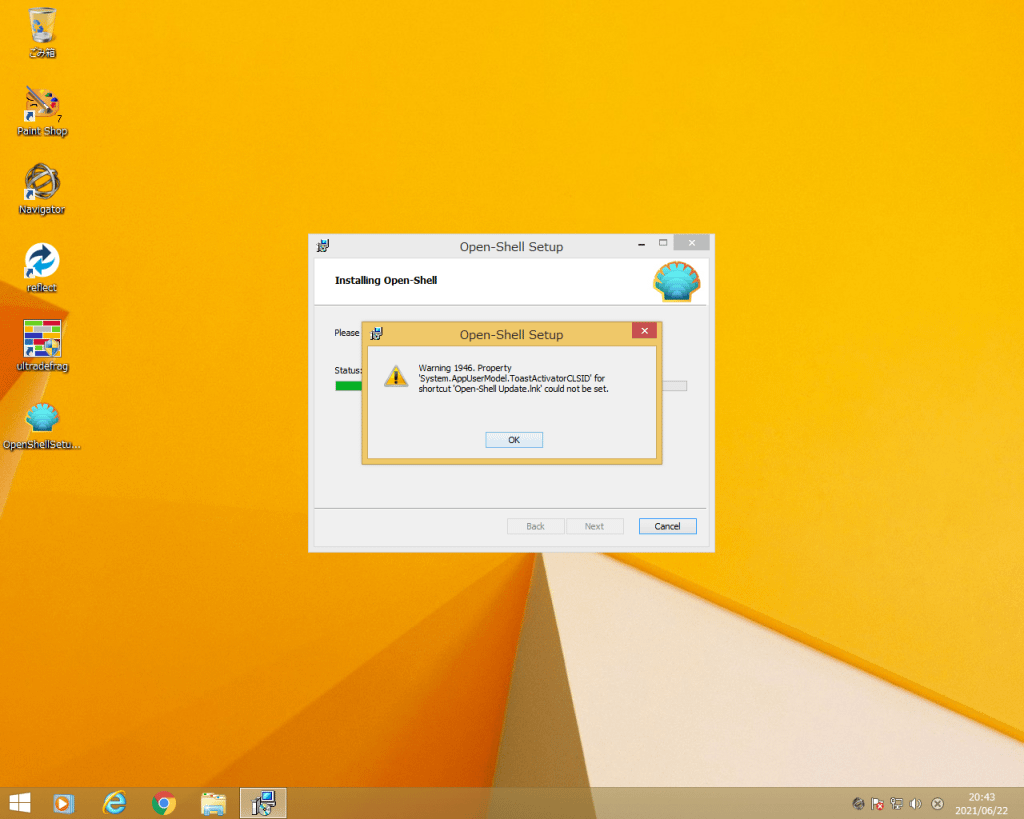Click the installer icon in warning dialog title bar
This screenshot has height=819, width=1024.
376,334
